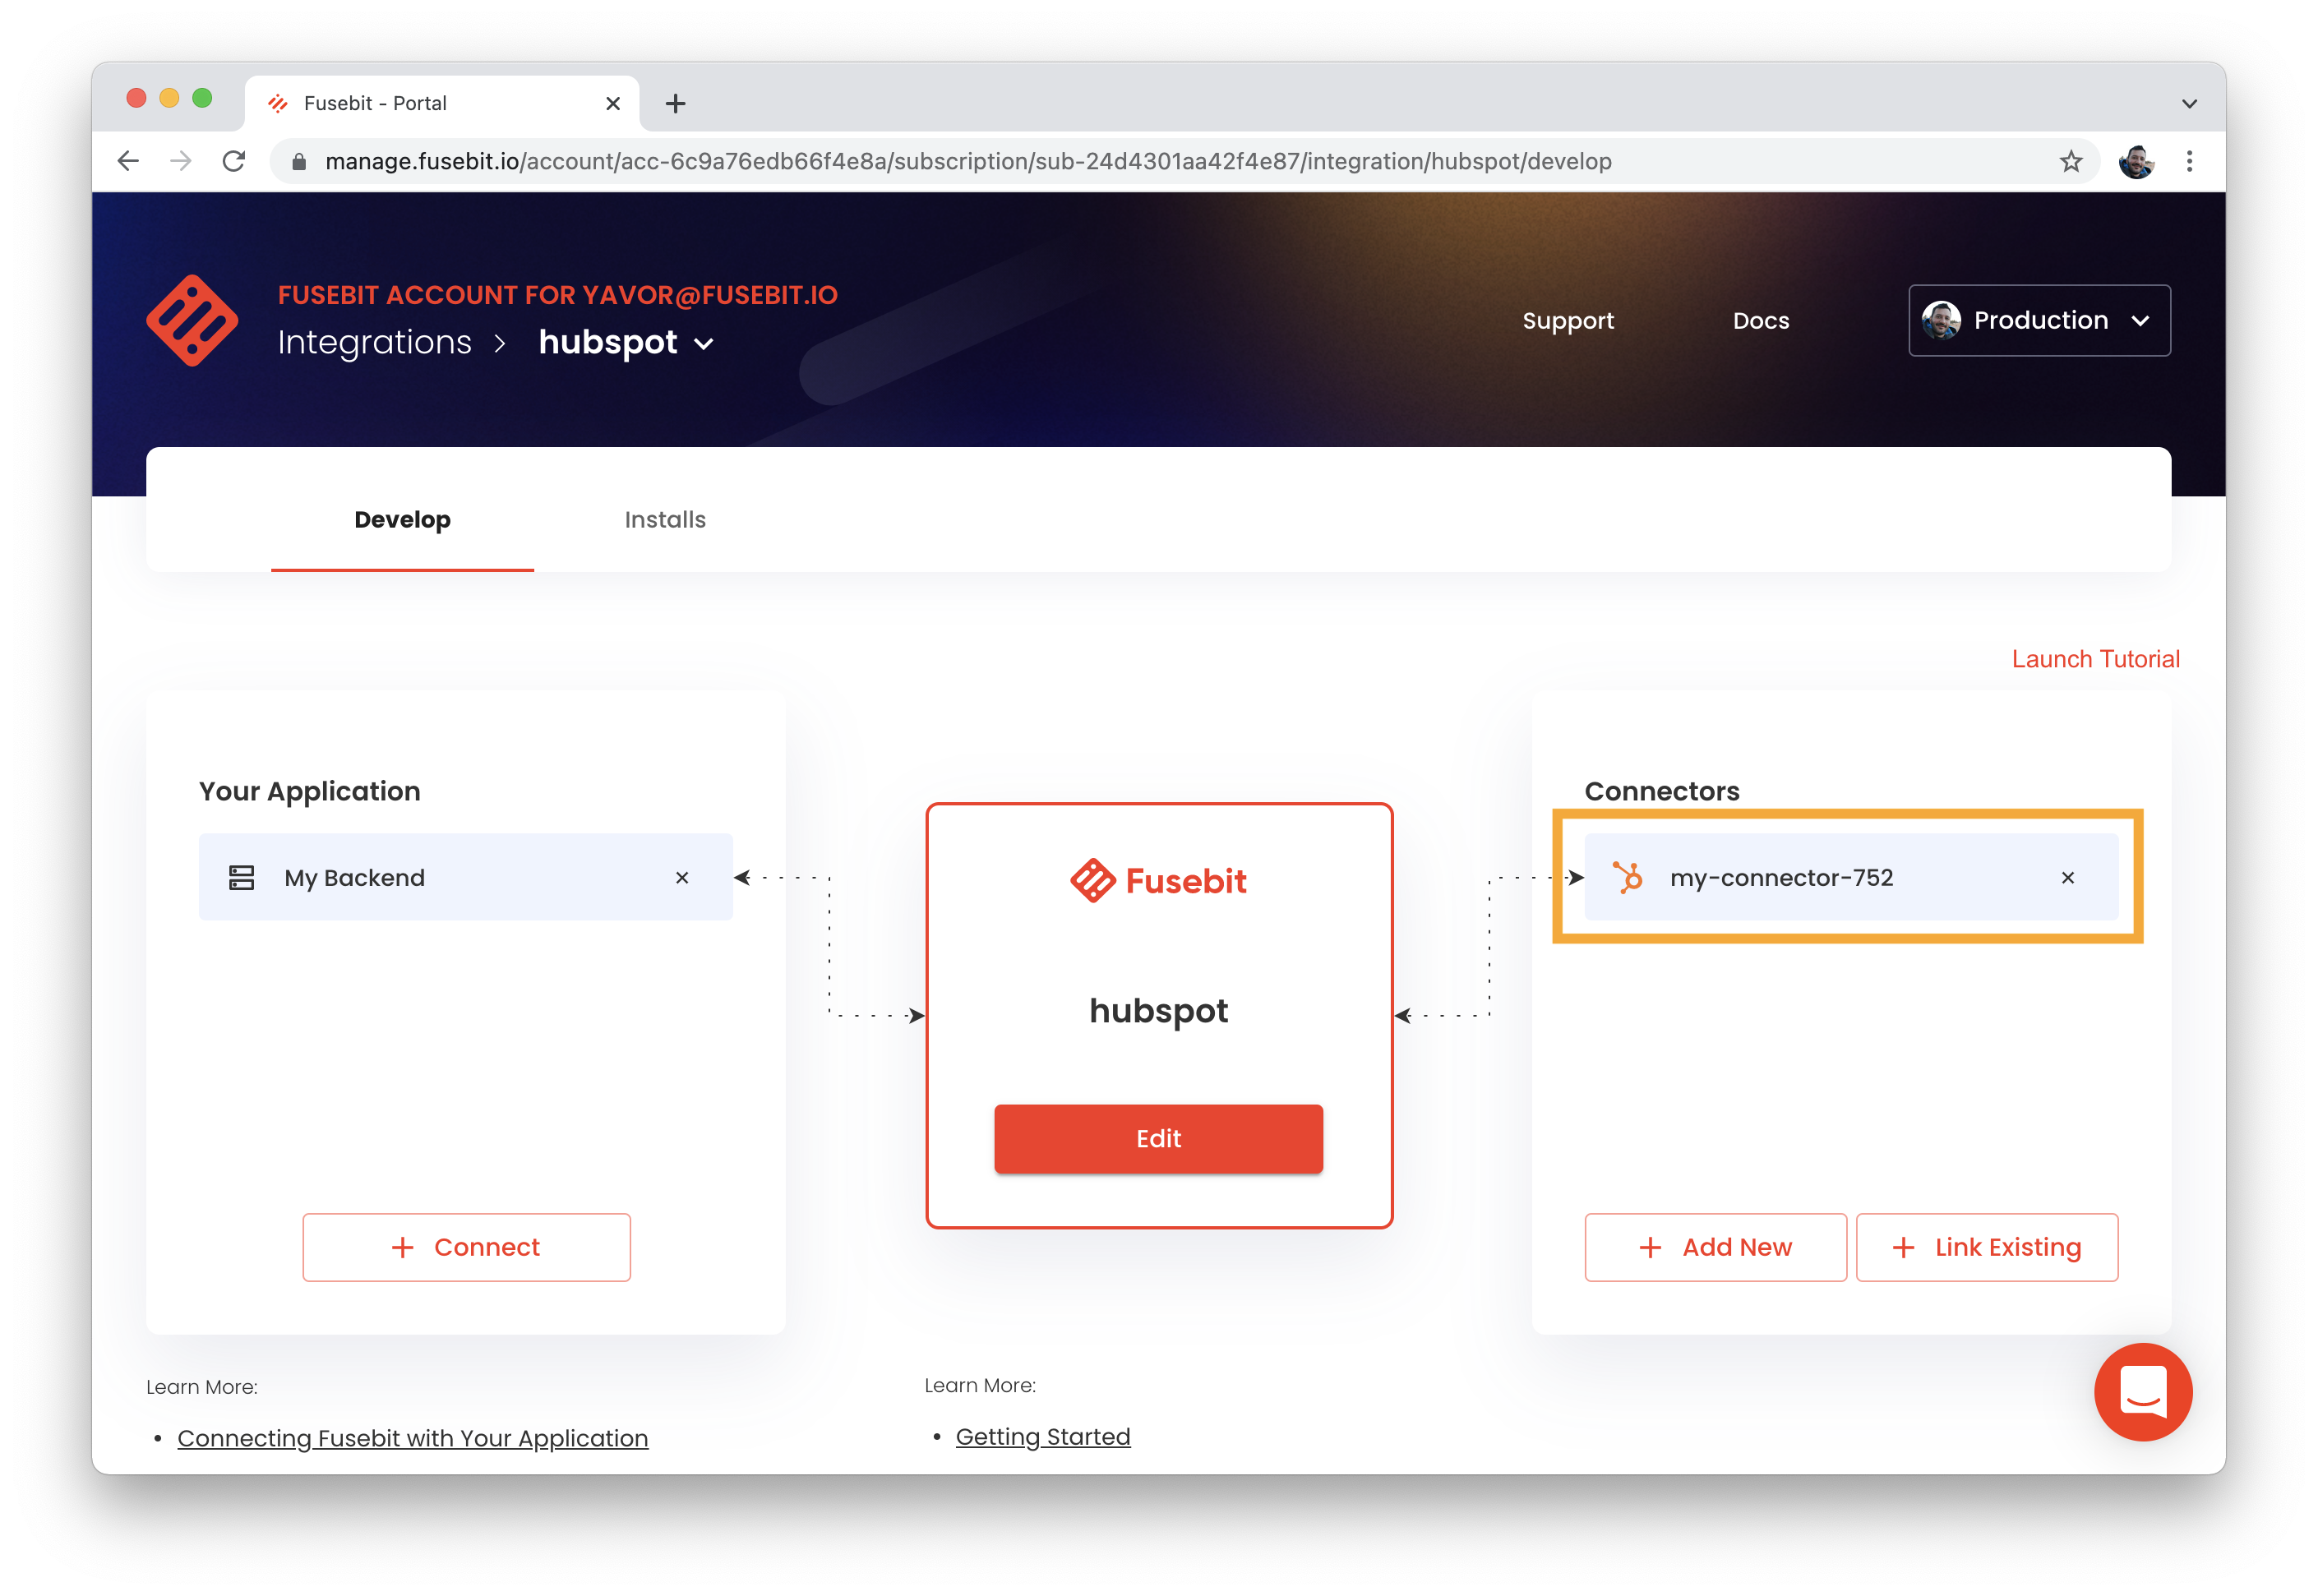Select the Develop tab

coord(402,520)
